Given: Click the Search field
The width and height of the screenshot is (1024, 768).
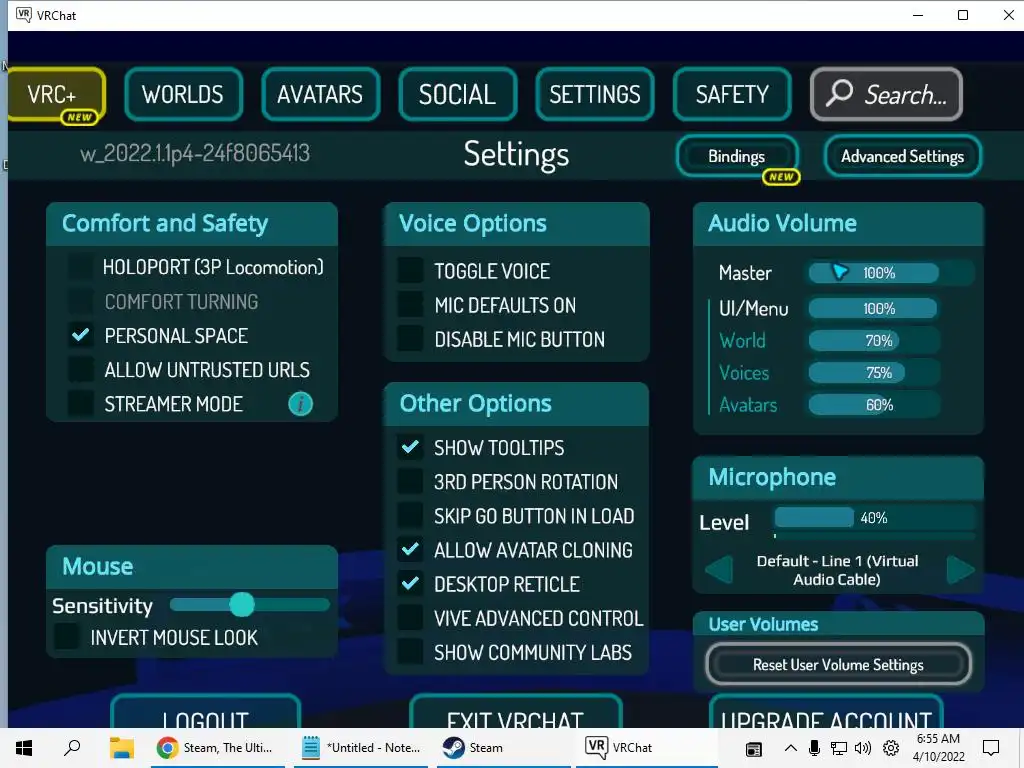Looking at the screenshot, I should [x=886, y=95].
